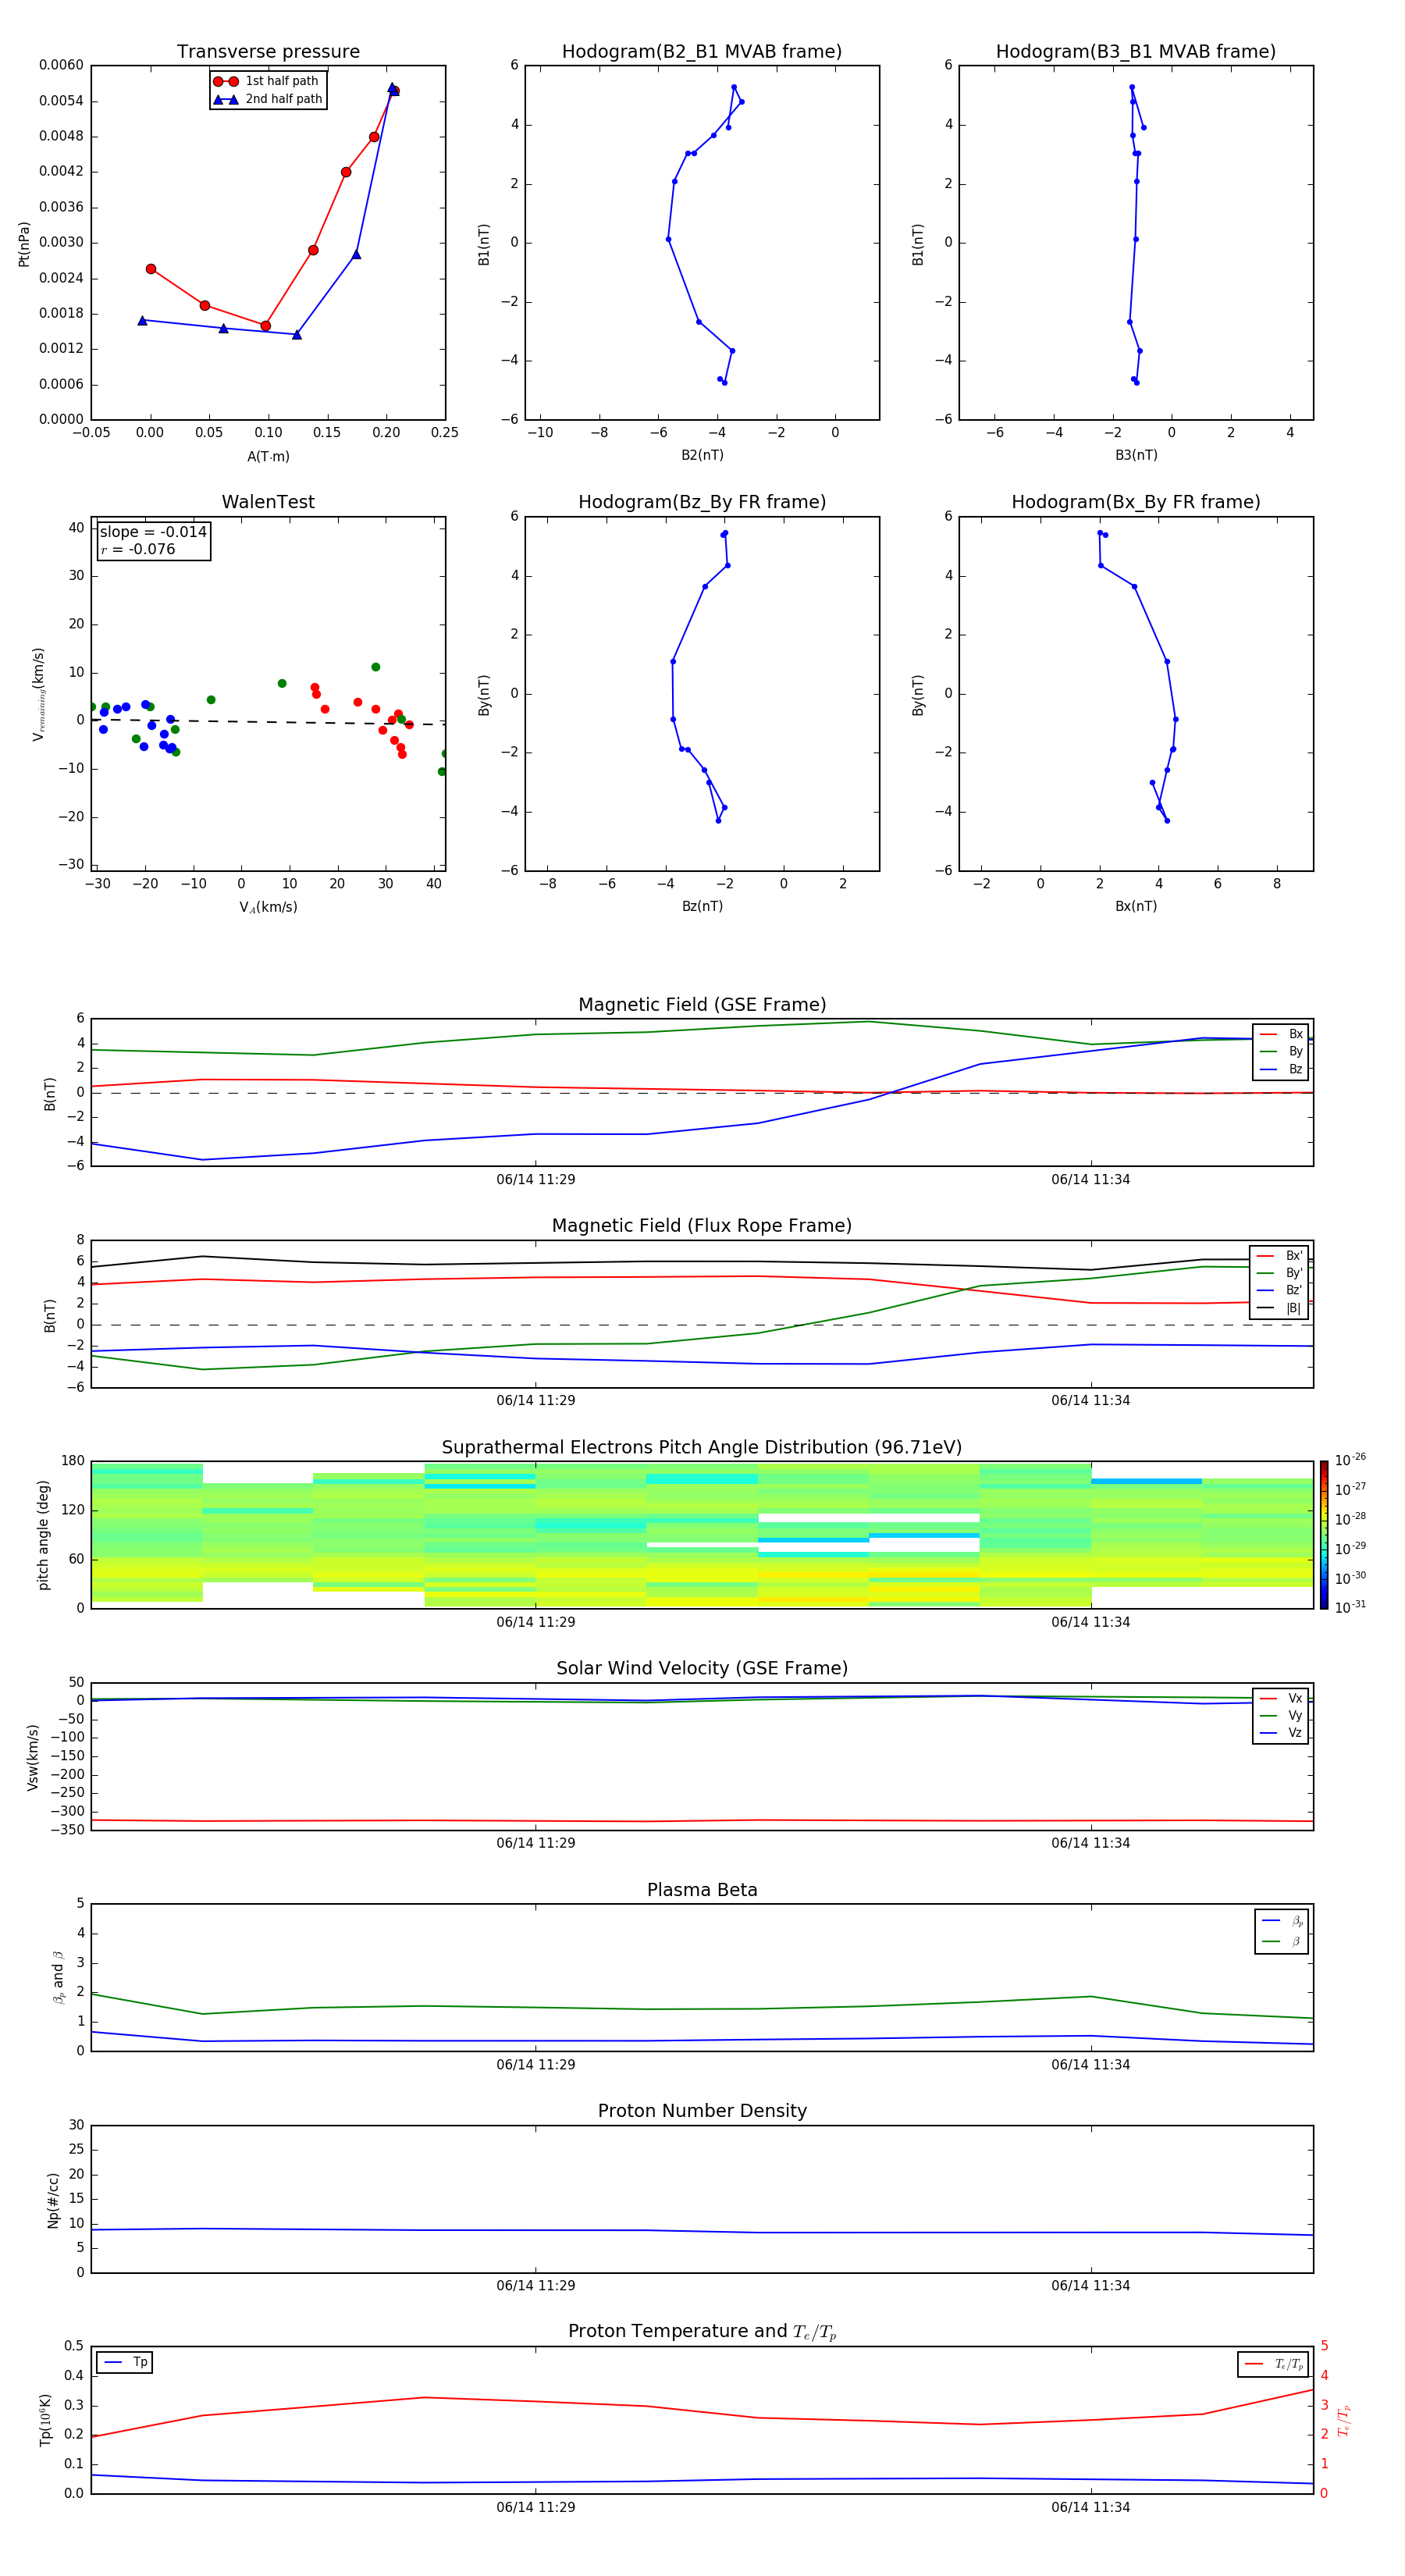Click the 'B3(nT)' x-axis label
This screenshot has width=1405, height=2576.
coord(1136,455)
